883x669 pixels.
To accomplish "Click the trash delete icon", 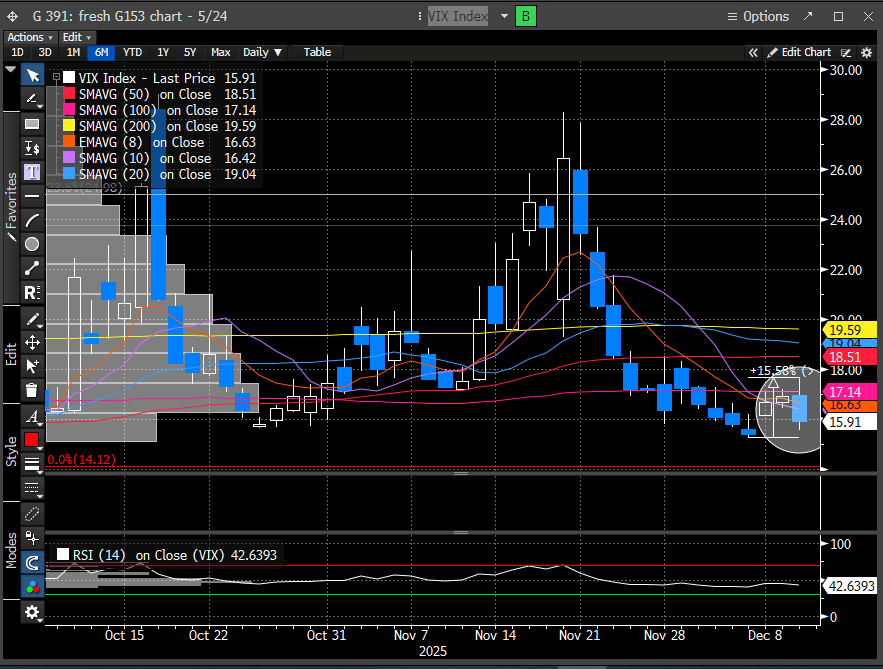I will click(x=32, y=390).
